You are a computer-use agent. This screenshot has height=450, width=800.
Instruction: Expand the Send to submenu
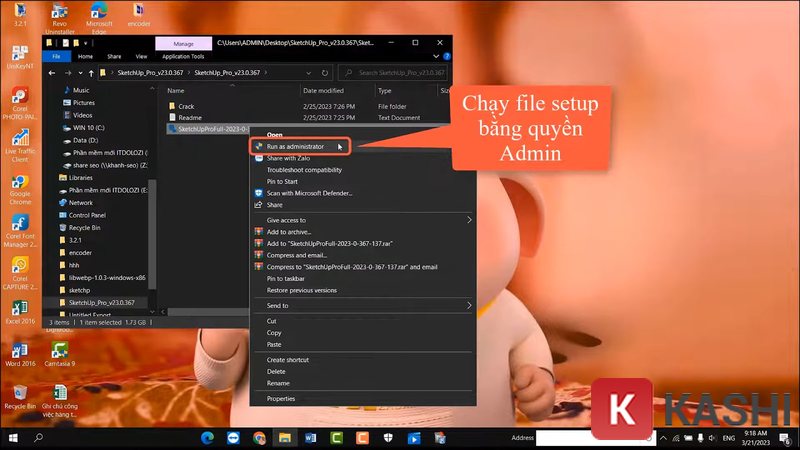click(363, 305)
